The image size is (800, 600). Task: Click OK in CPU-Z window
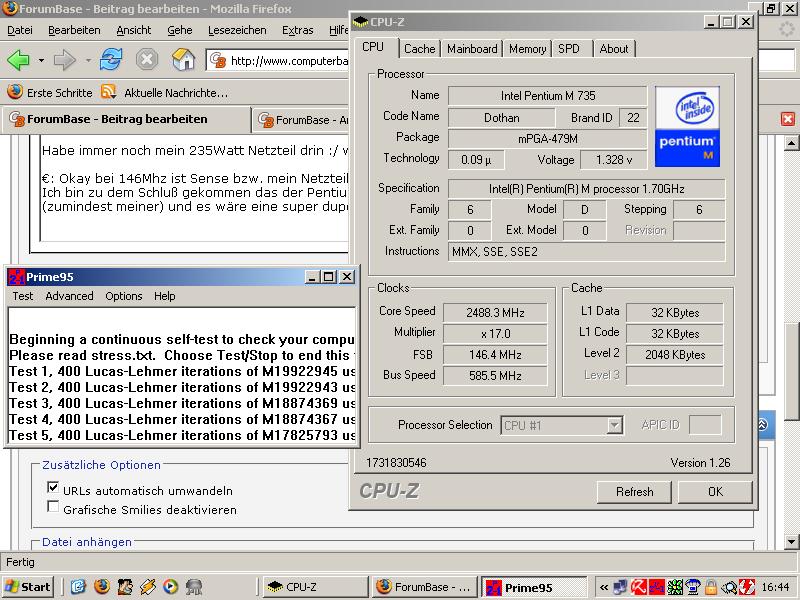(715, 492)
